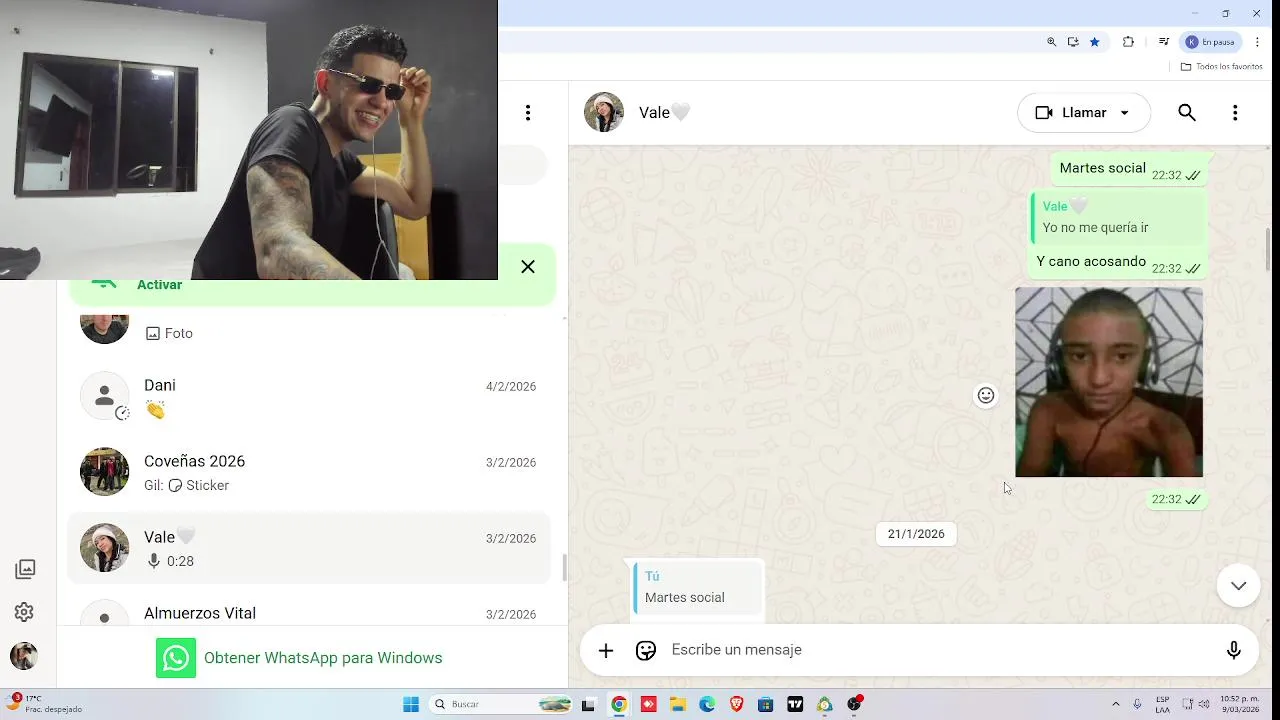Click the 21/1/2026 date chip

[x=916, y=534]
